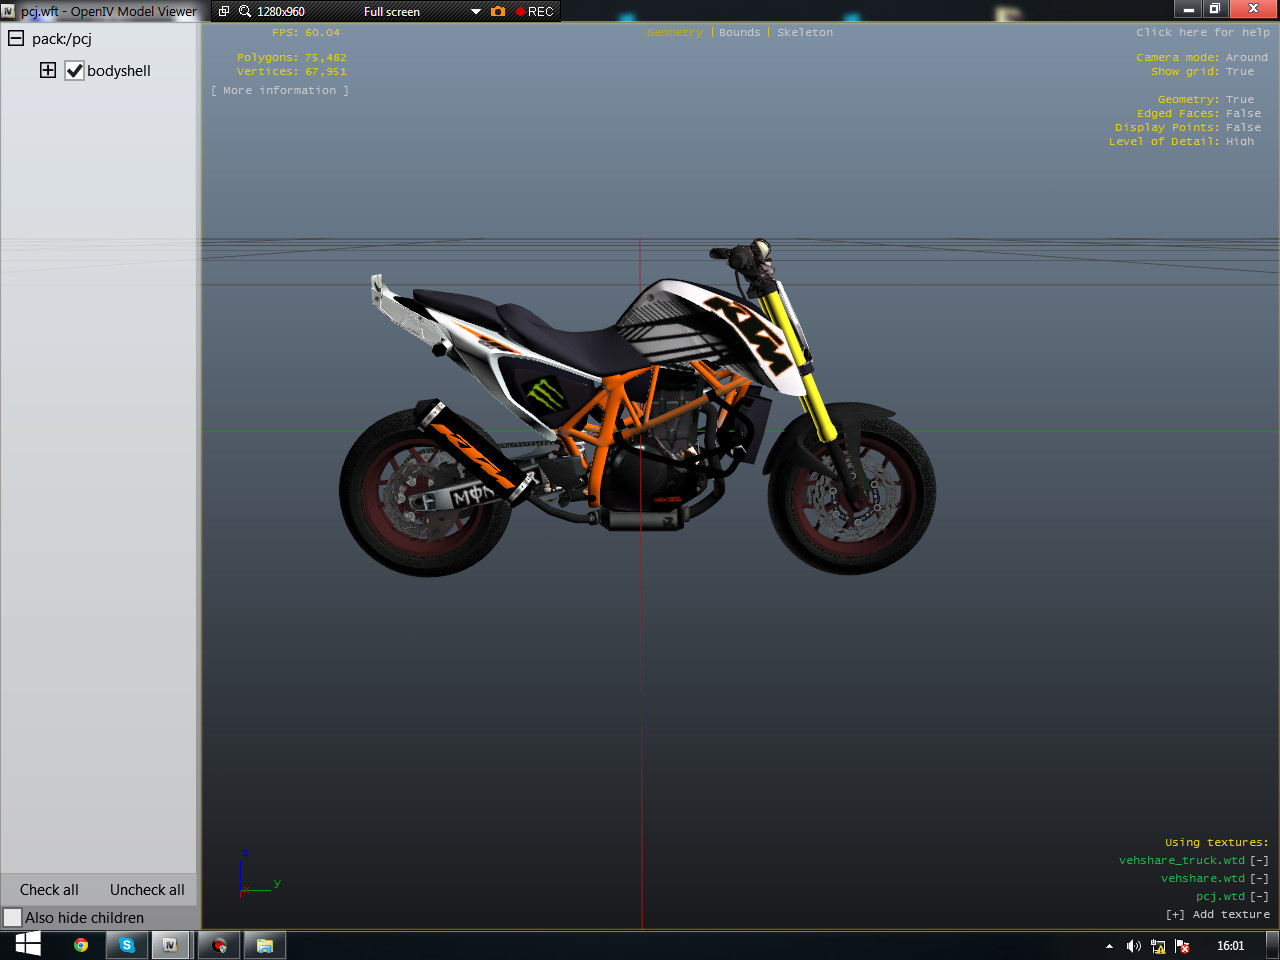Image resolution: width=1280 pixels, height=960 pixels.
Task: Toggle the Show grid setting
Action: (x=1202, y=71)
